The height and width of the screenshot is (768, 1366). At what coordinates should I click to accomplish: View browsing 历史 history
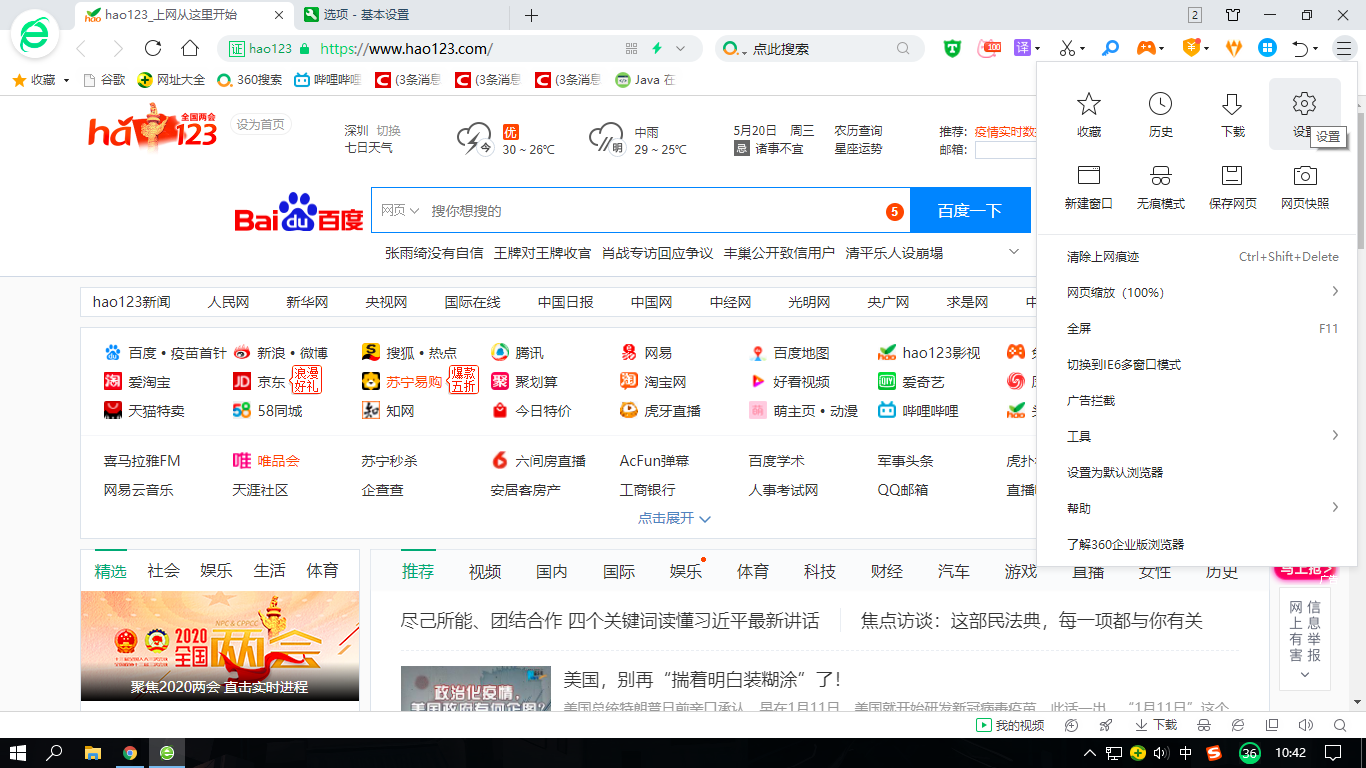point(1159,113)
